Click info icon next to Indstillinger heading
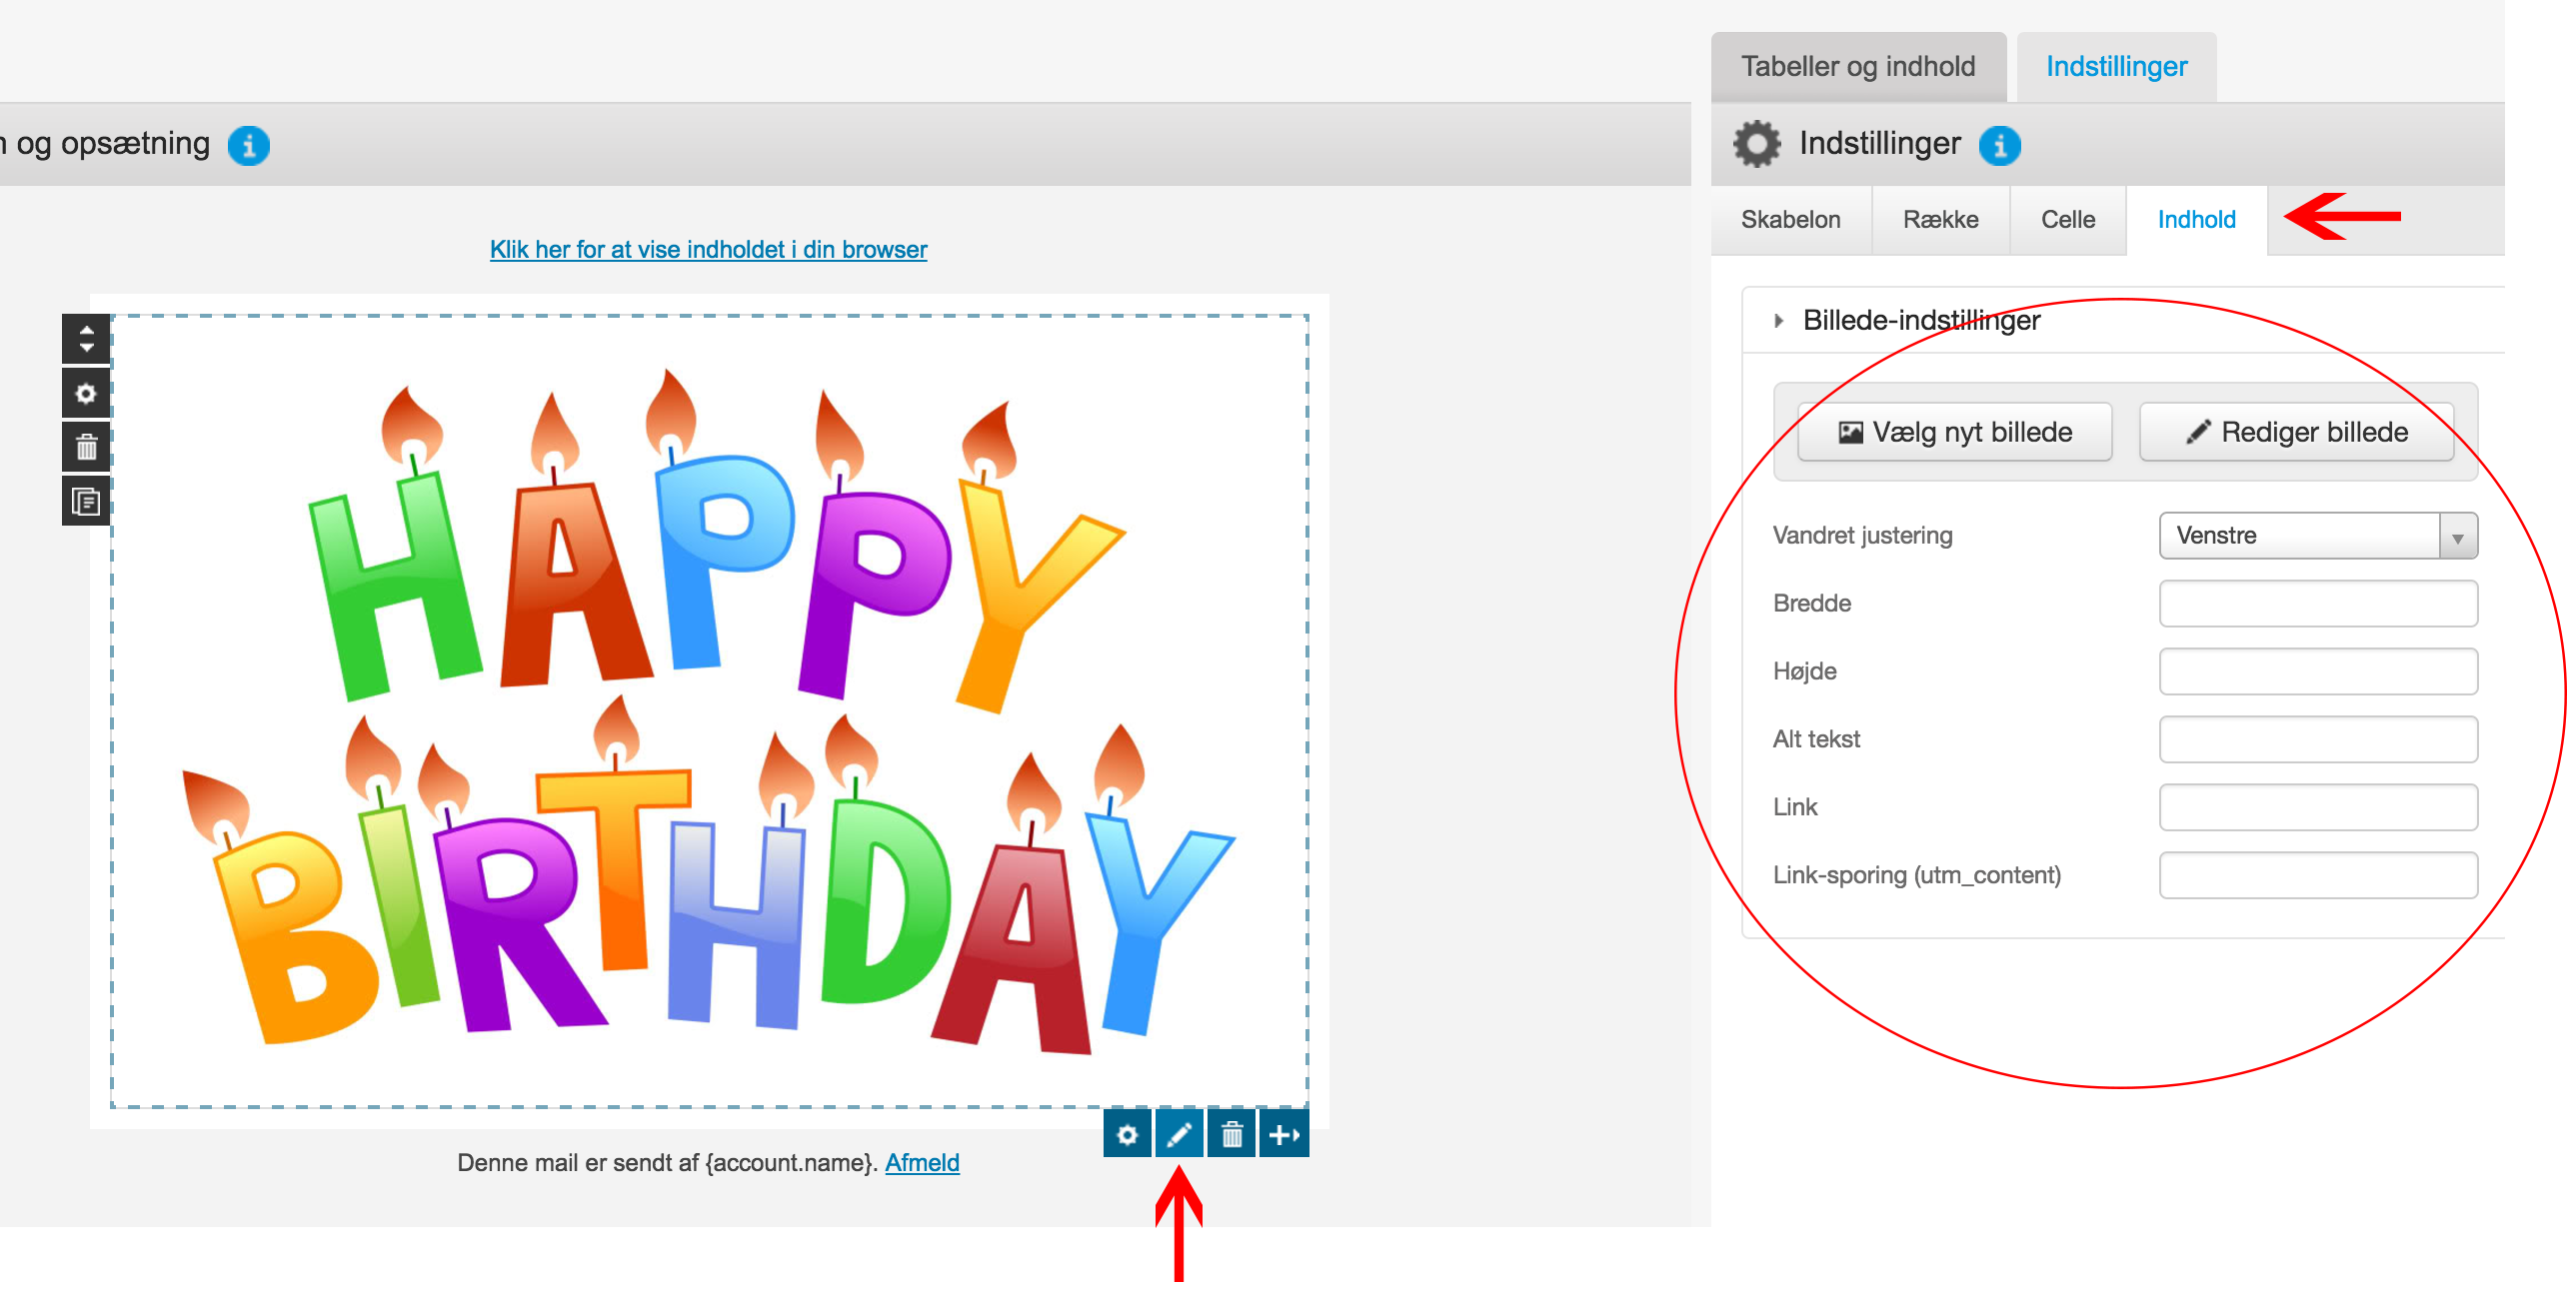The width and height of the screenshot is (2576, 1294). tap(2000, 145)
